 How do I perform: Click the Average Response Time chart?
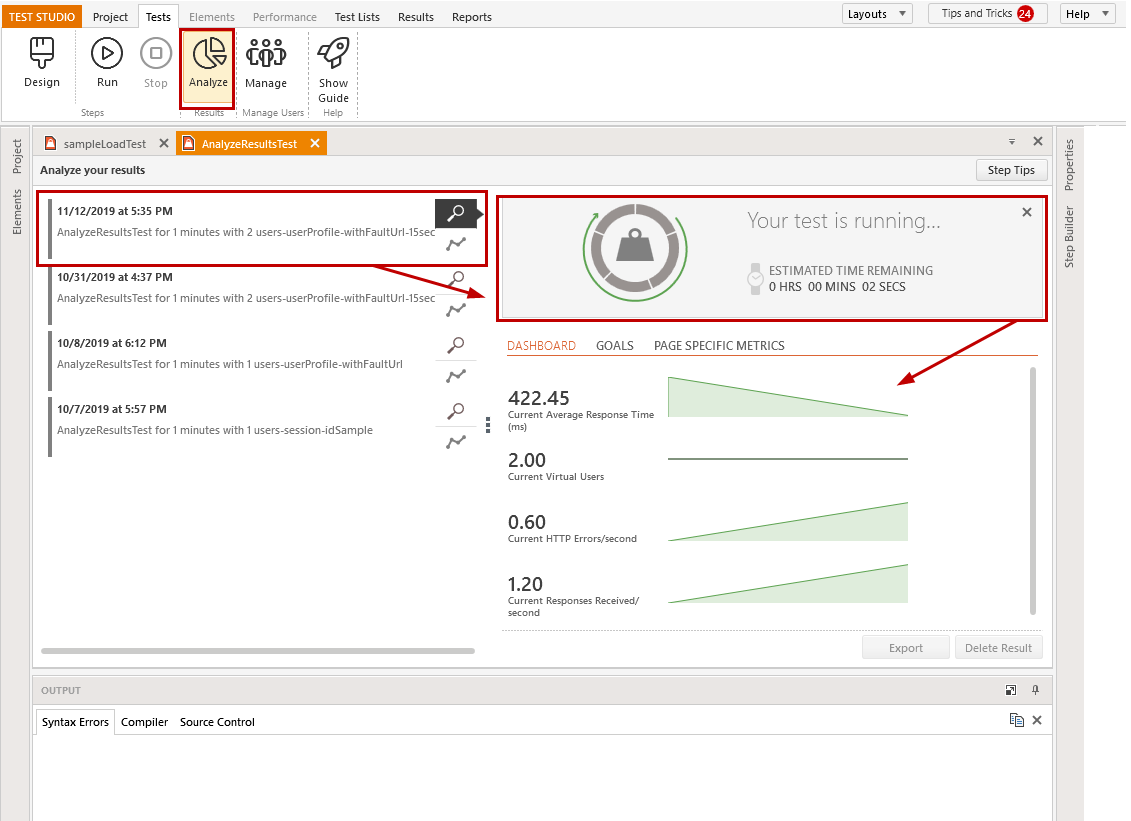pyautogui.click(x=788, y=397)
